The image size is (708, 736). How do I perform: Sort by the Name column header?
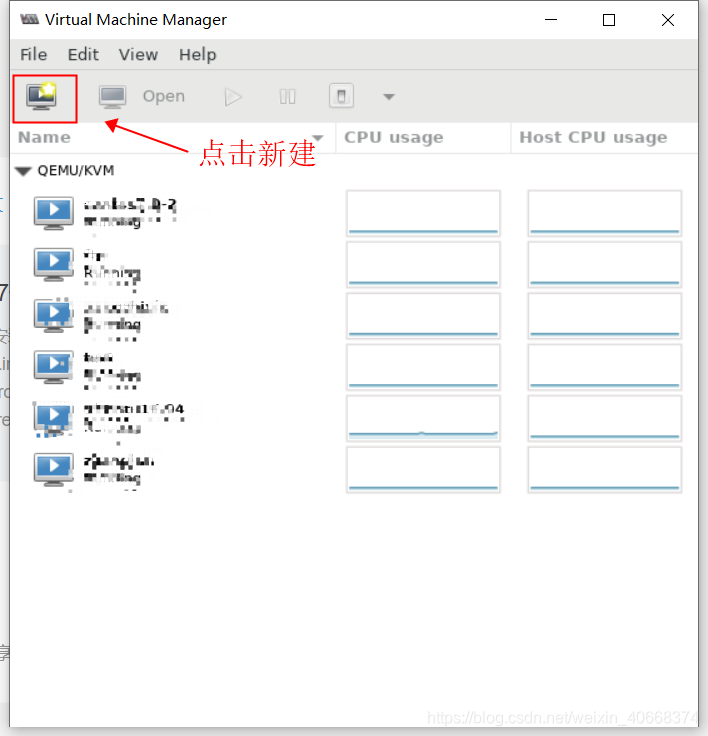coord(172,138)
